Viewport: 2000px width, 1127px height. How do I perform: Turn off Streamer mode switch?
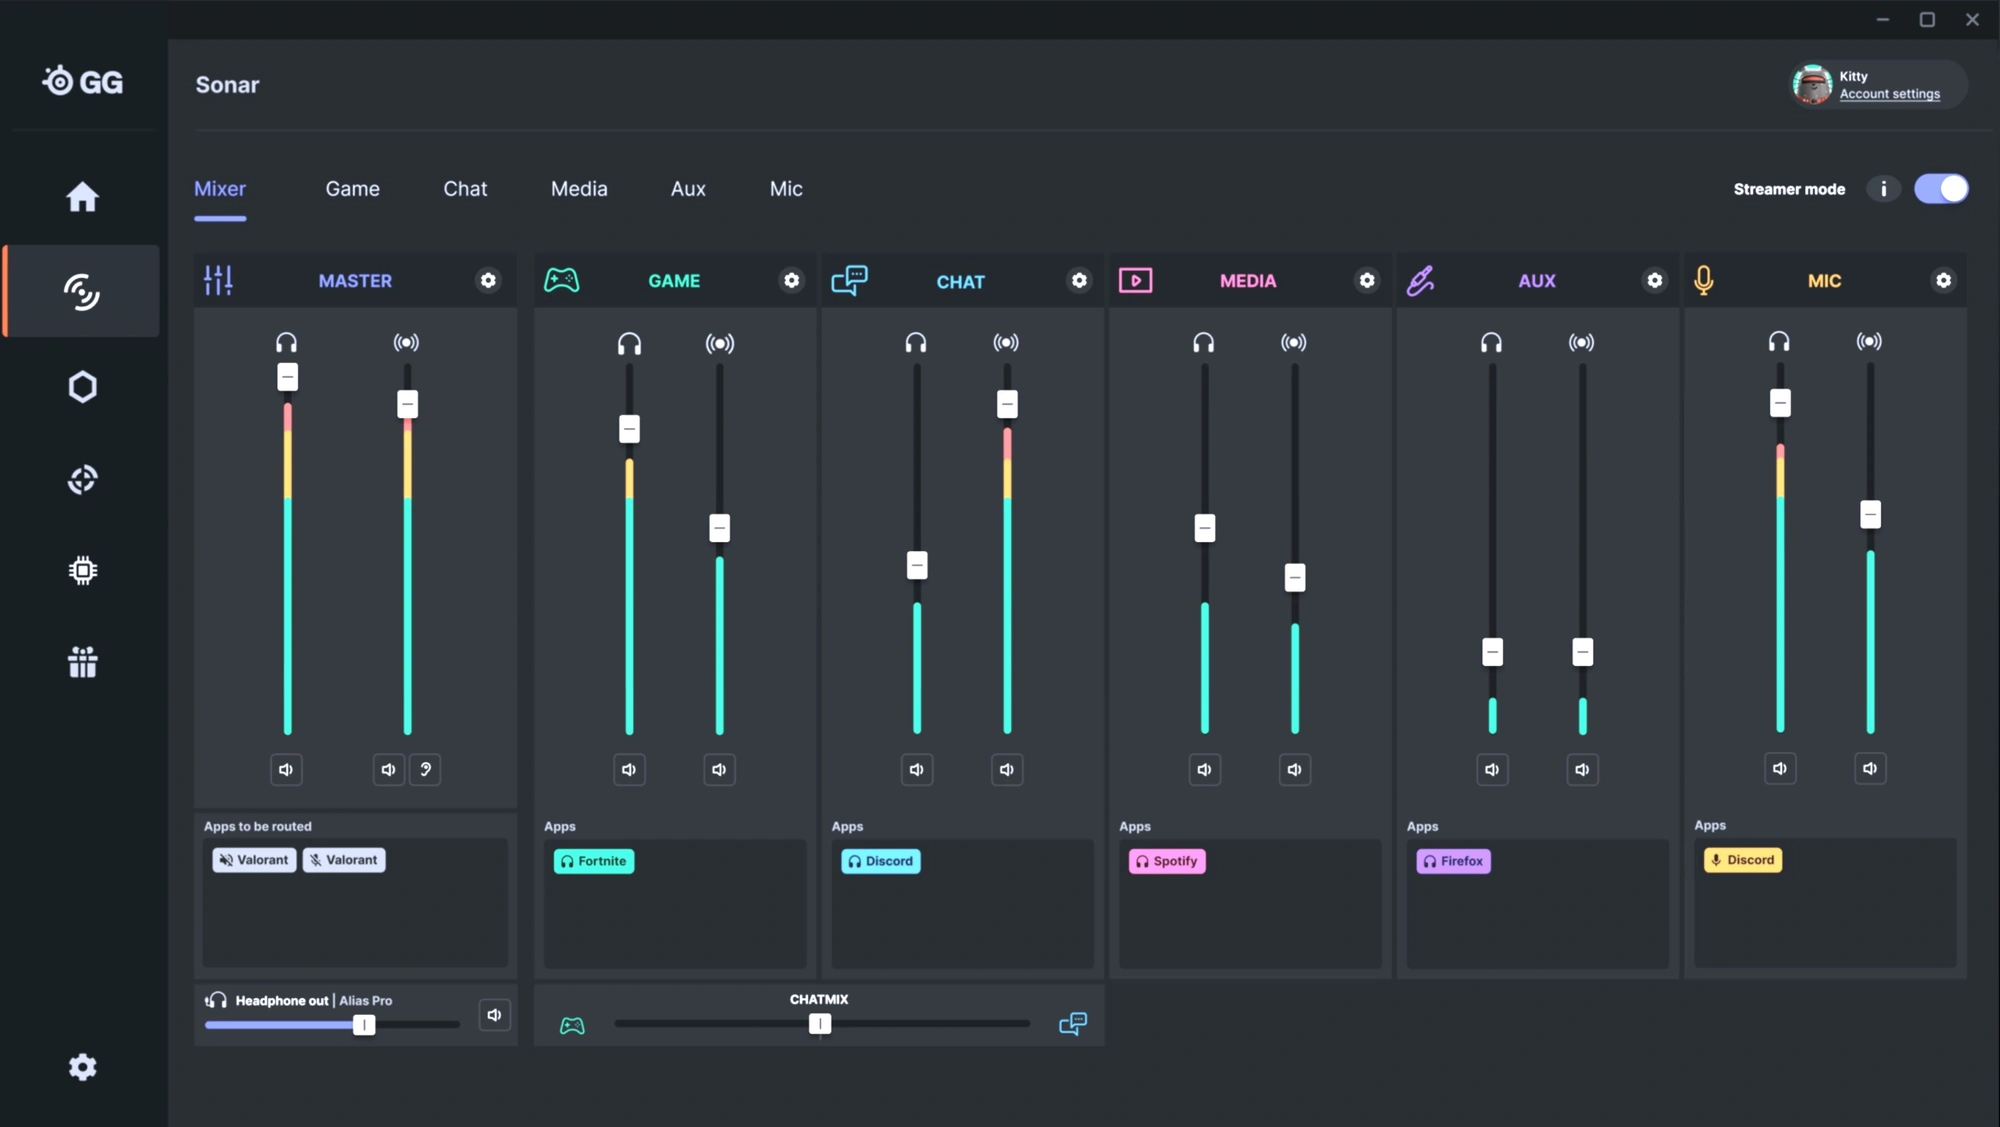(x=1941, y=189)
